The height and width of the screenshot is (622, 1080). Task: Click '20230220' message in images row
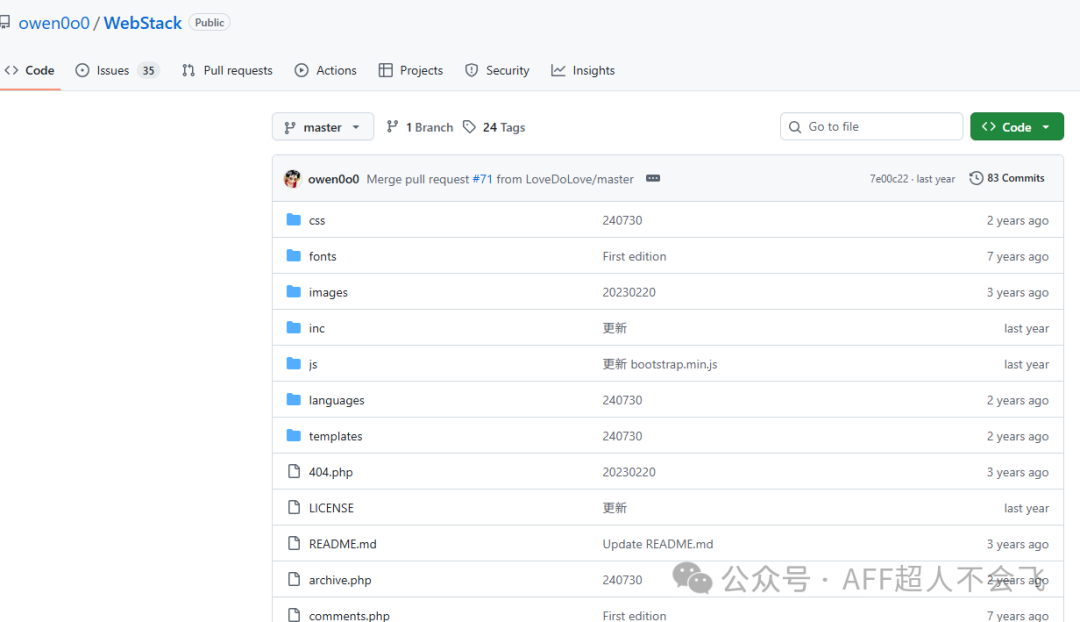click(629, 292)
